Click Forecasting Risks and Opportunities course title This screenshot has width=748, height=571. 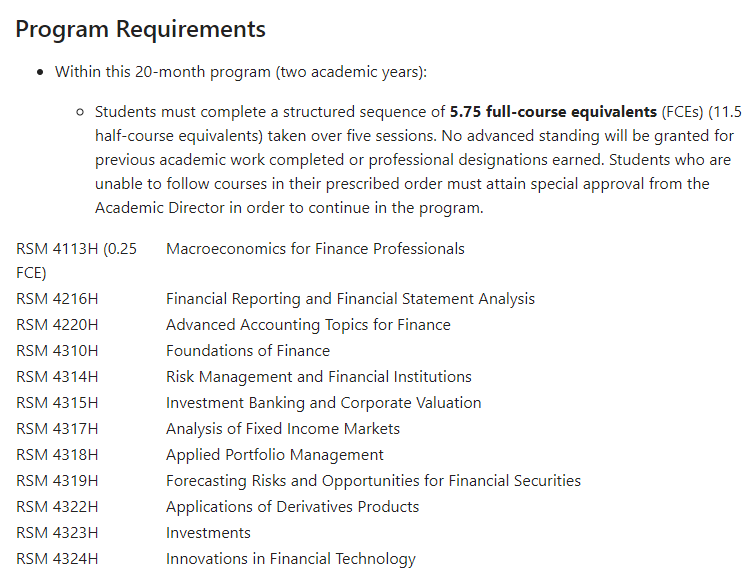pyautogui.click(x=374, y=481)
